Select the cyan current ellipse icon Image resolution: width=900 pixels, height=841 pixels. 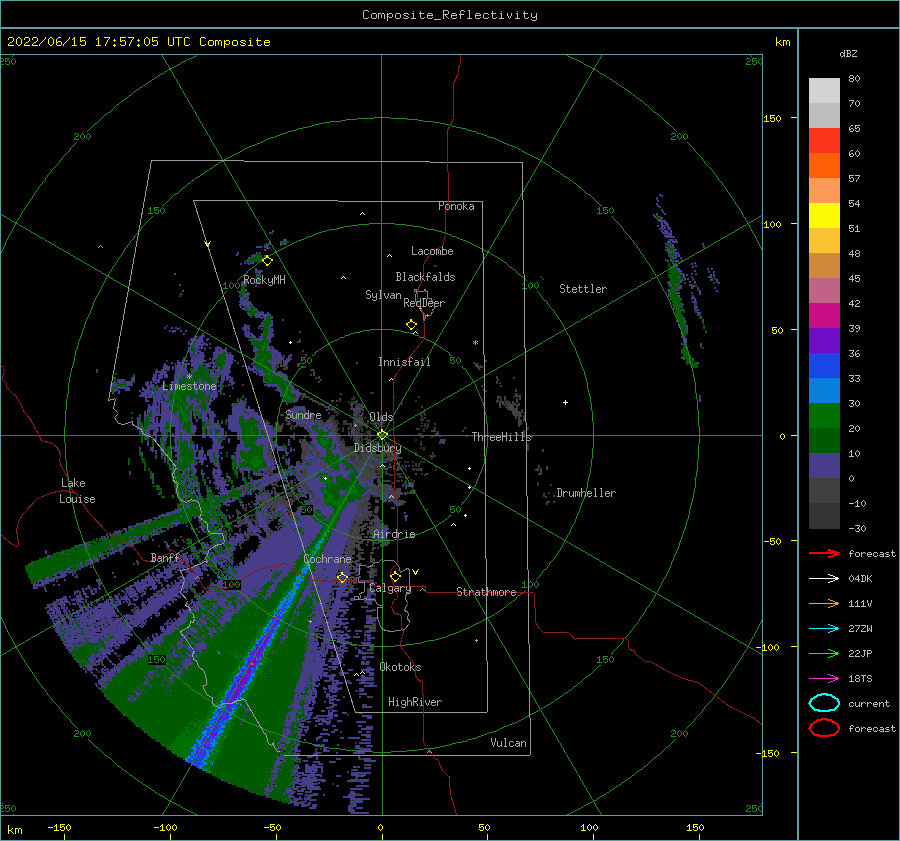coord(824,703)
